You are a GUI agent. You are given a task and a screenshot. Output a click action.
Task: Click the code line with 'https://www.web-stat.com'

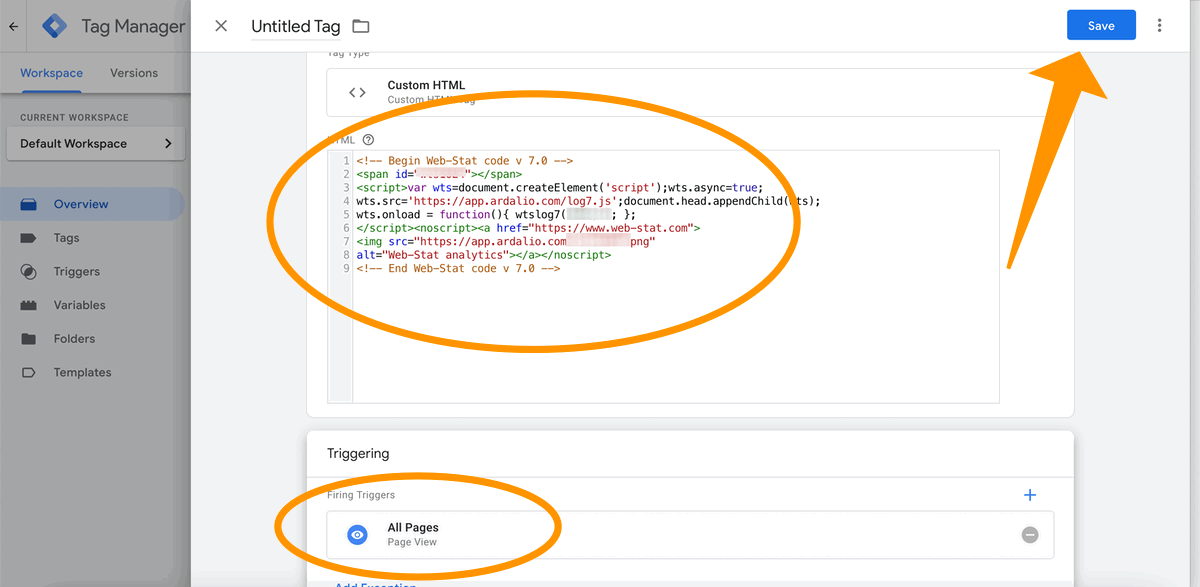(x=528, y=228)
